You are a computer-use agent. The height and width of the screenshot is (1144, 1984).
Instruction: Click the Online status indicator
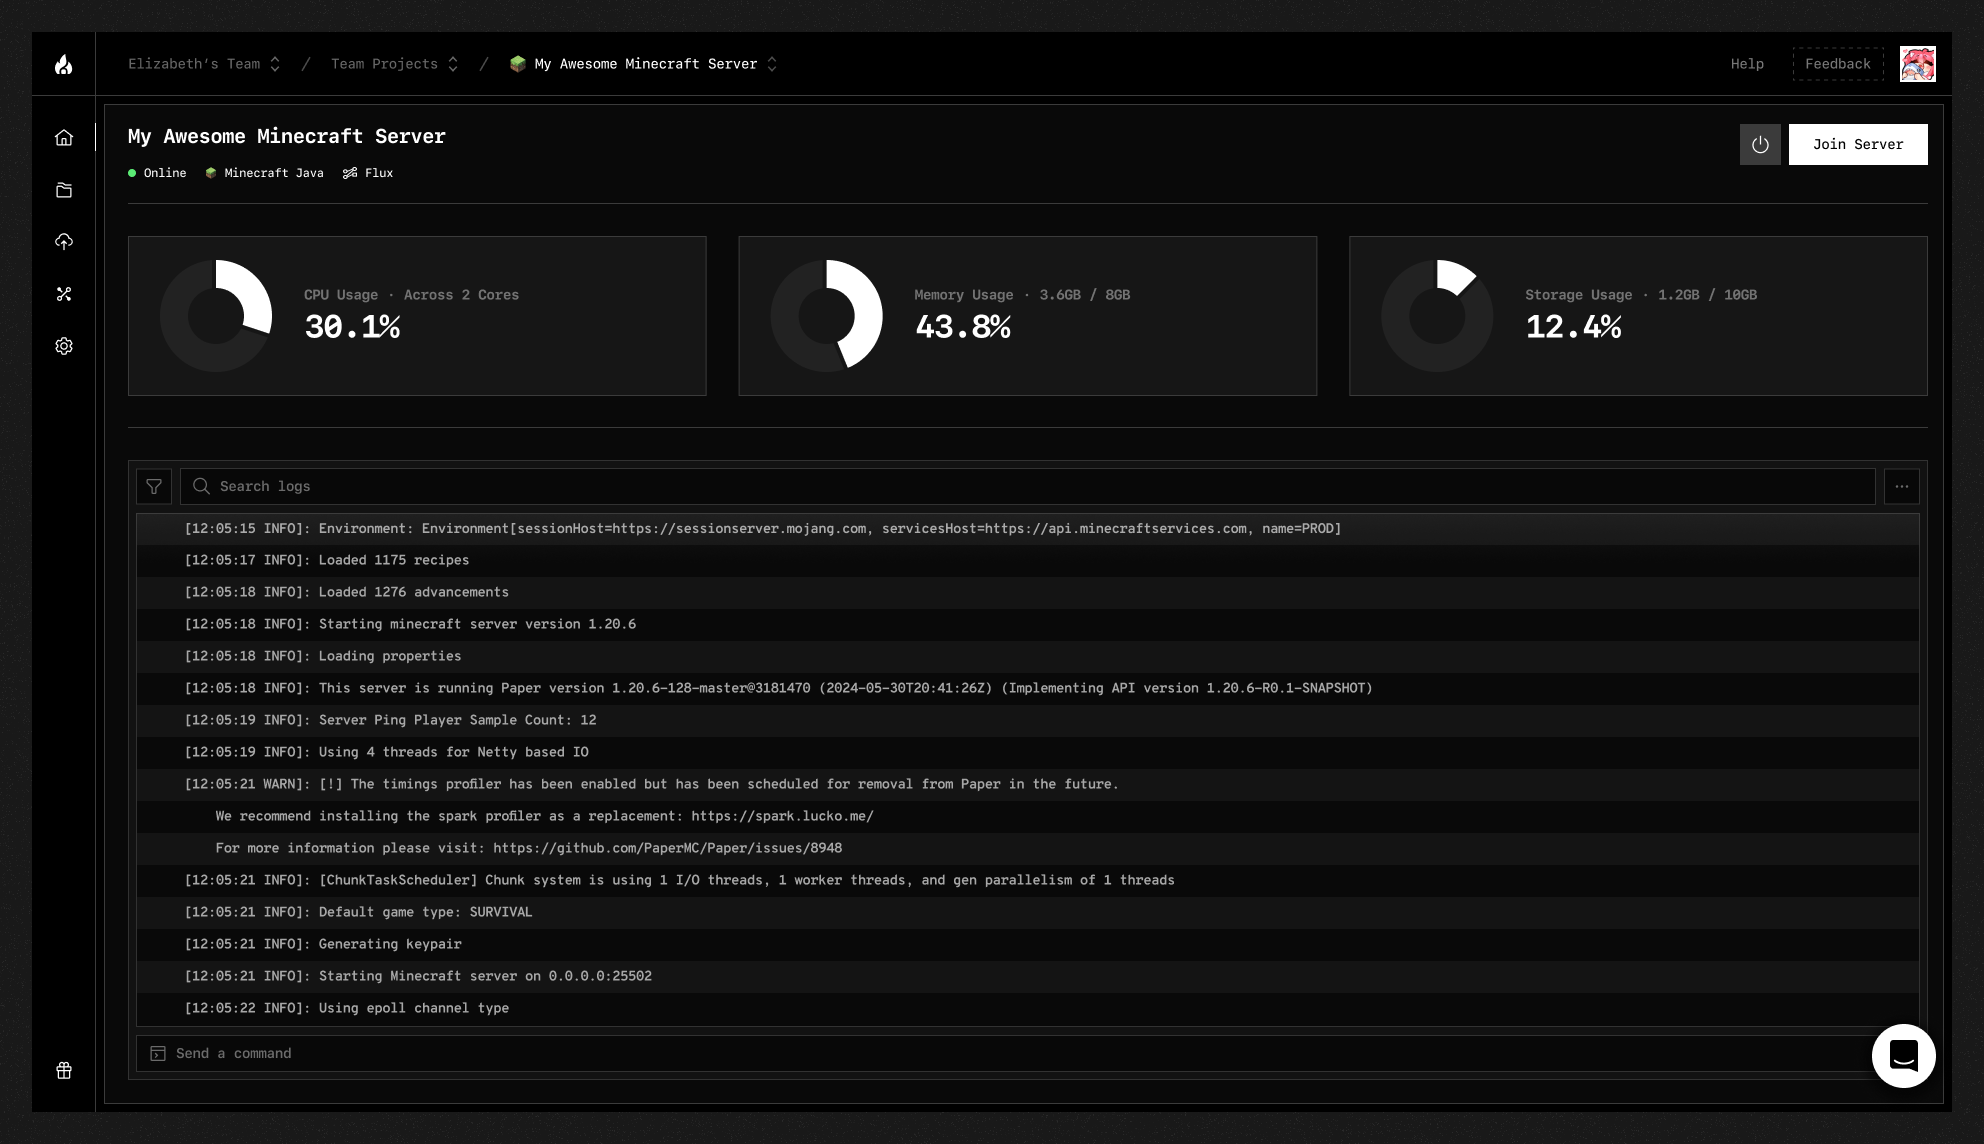point(158,173)
